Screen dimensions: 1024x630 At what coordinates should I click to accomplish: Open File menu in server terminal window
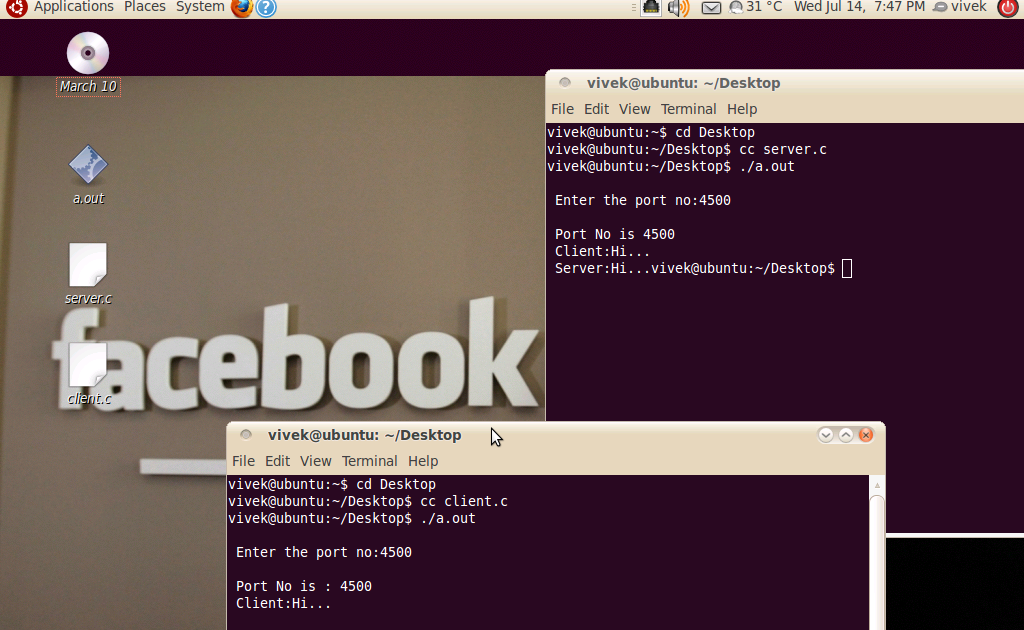point(562,109)
